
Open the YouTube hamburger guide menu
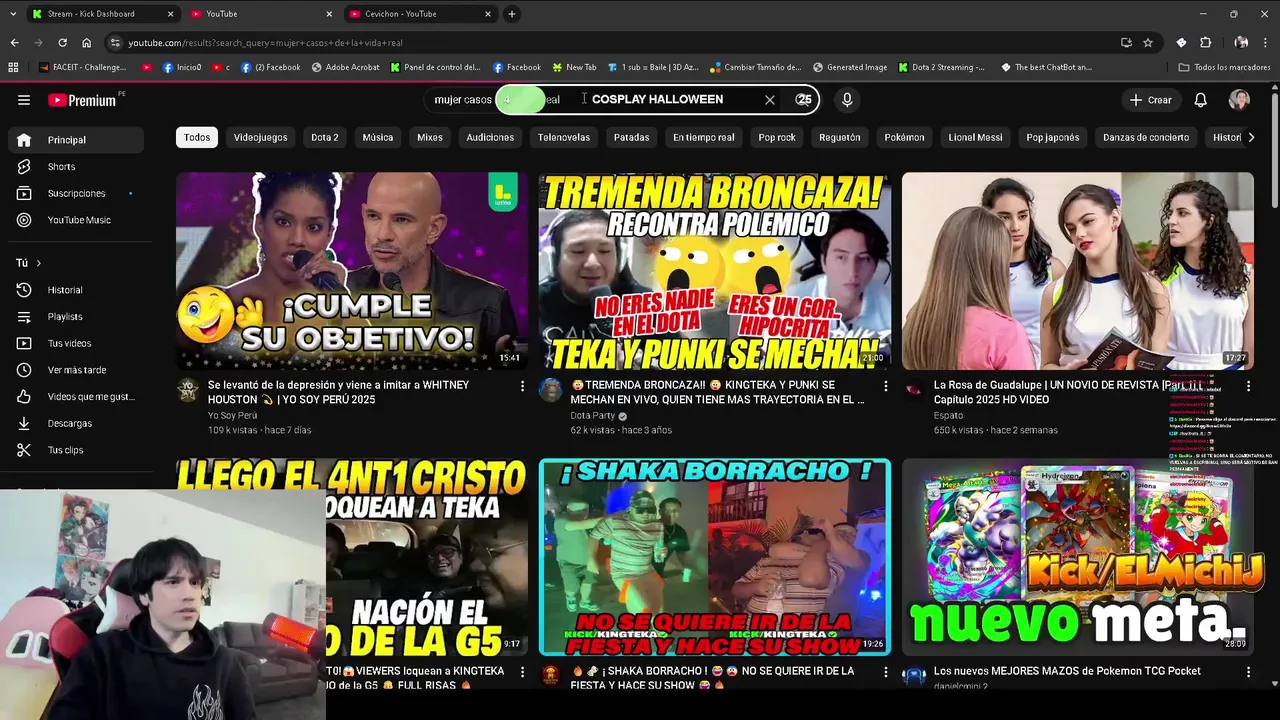coord(24,100)
